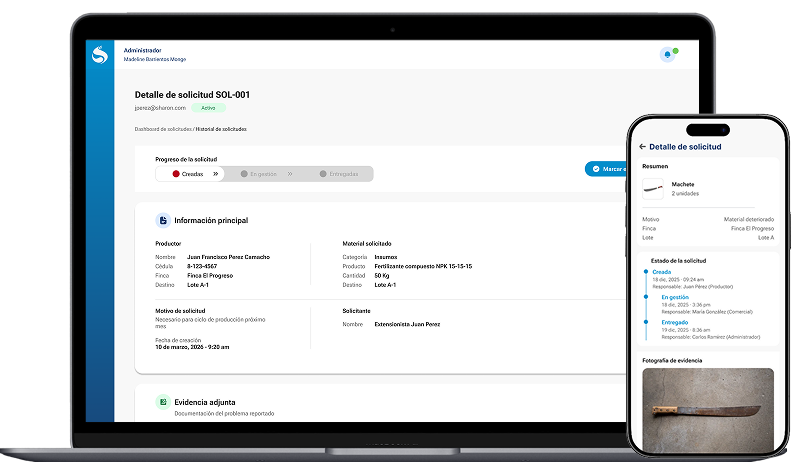Tap the Material deteriorado value on the phone
Viewport: 794px width, 462px height.
tap(749, 219)
